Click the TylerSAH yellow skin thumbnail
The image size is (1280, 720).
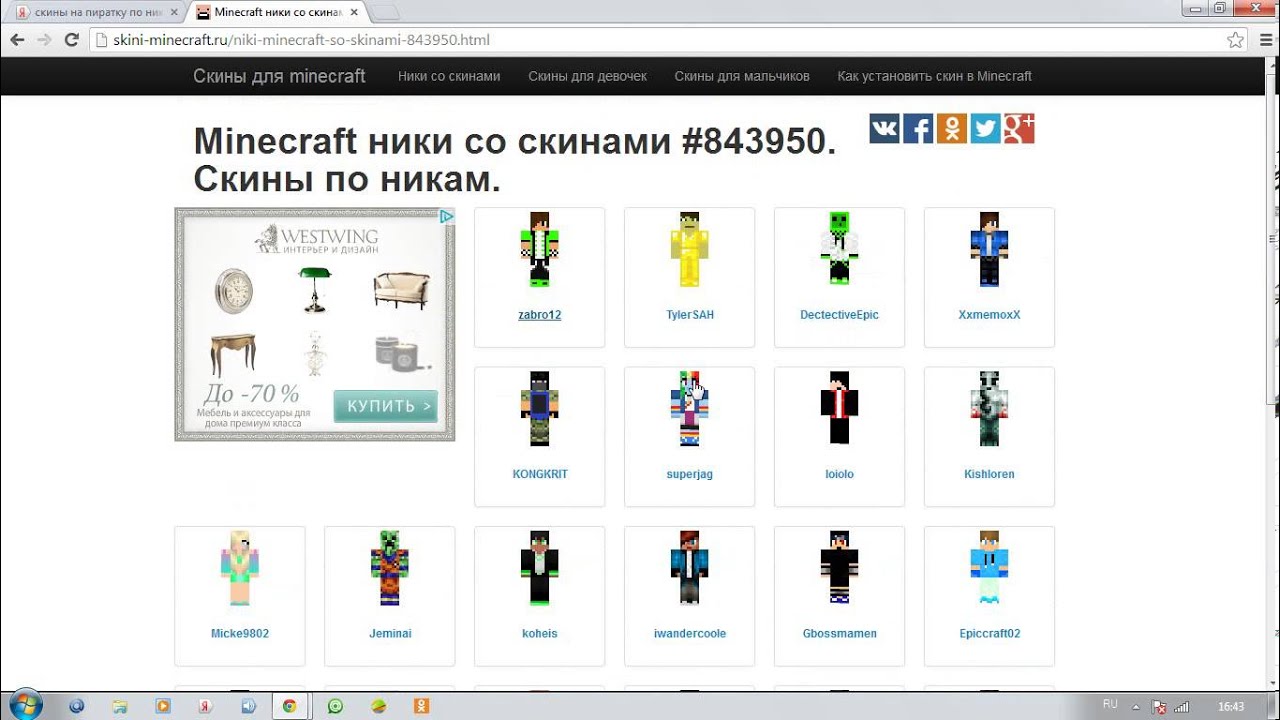click(690, 249)
